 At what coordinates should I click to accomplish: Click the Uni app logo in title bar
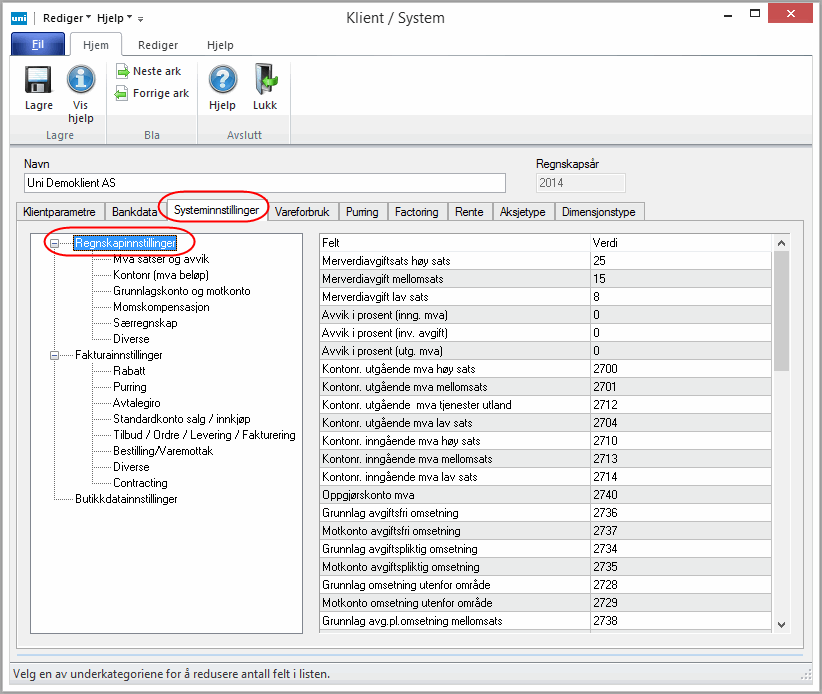point(18,18)
